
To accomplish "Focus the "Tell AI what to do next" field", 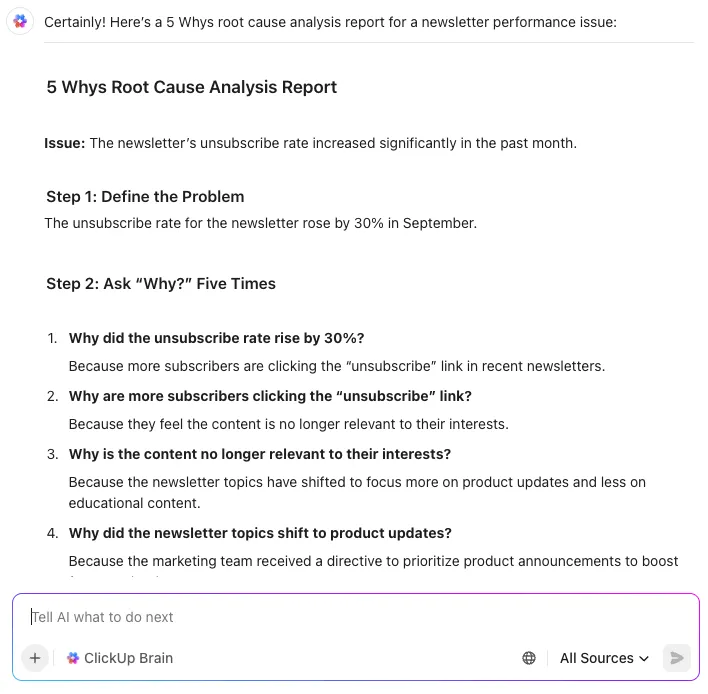I will 355,617.
